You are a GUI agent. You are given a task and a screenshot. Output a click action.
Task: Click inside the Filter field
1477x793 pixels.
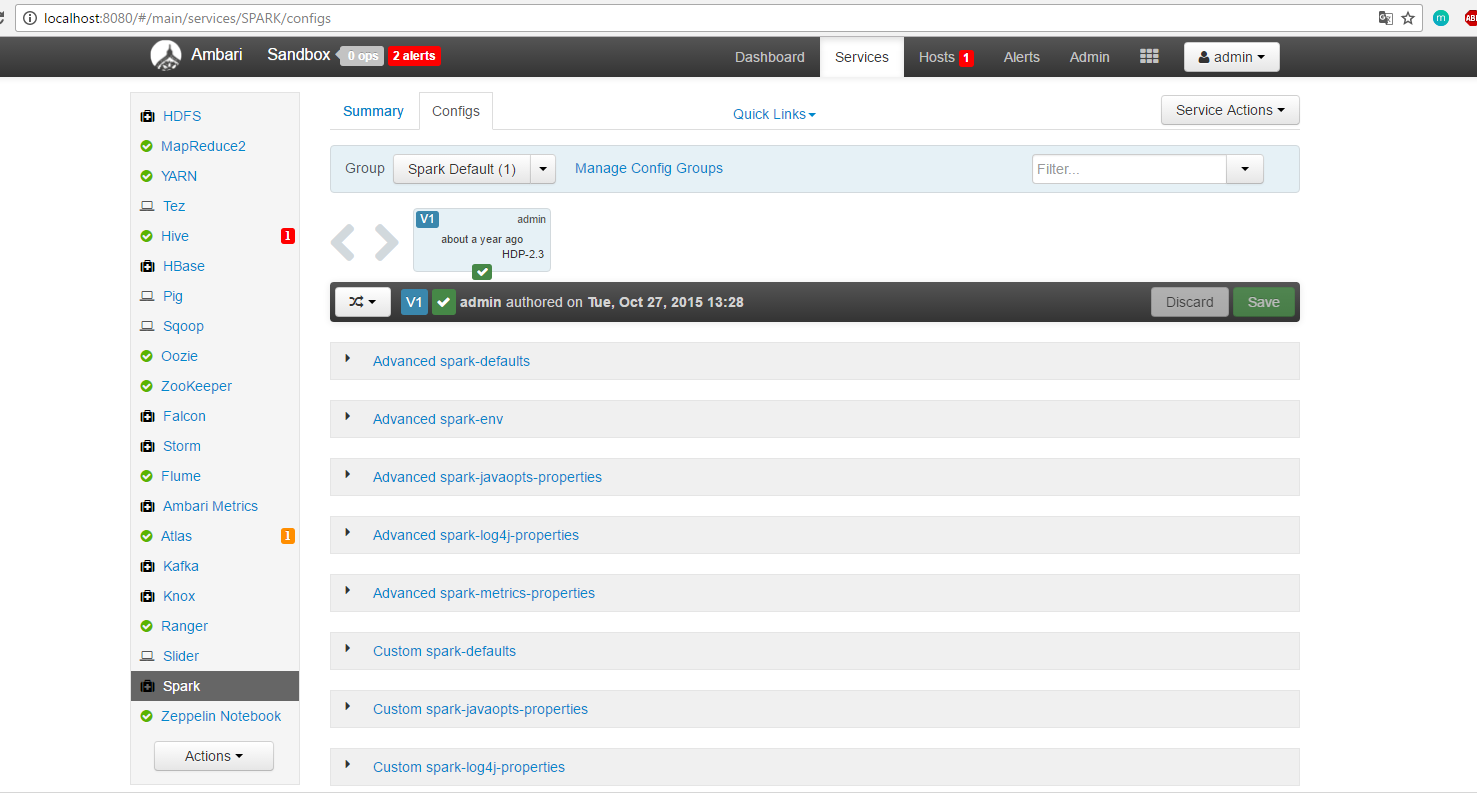[x=1128, y=169]
